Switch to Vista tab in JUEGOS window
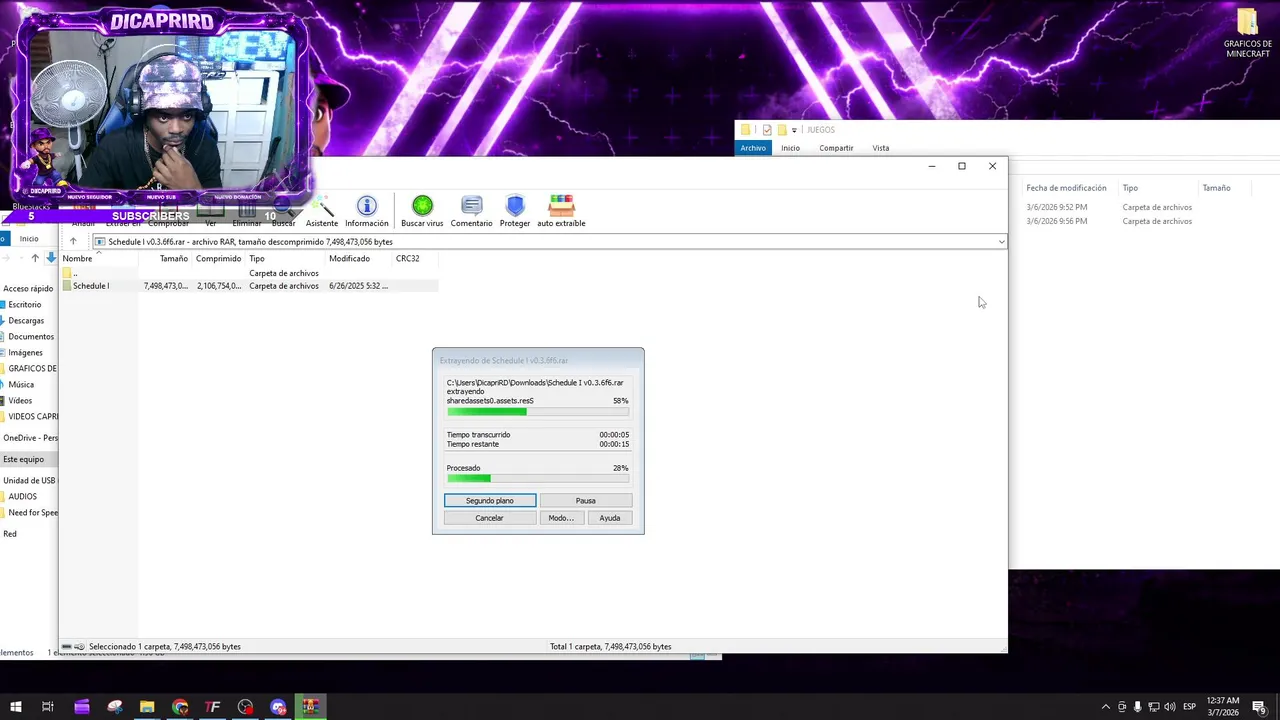This screenshot has width=1280, height=720. pos(880,148)
